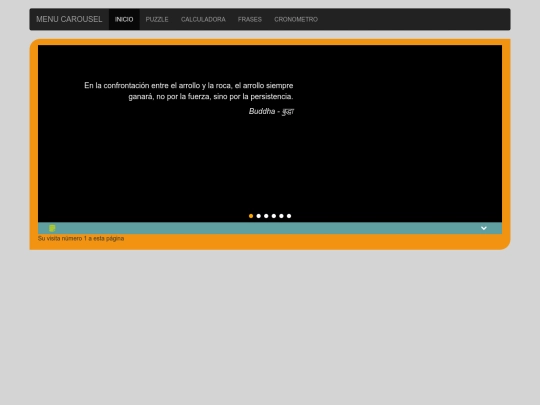Jump to the sixth carousel slide dot
The image size is (540, 405).
pyautogui.click(x=289, y=216)
